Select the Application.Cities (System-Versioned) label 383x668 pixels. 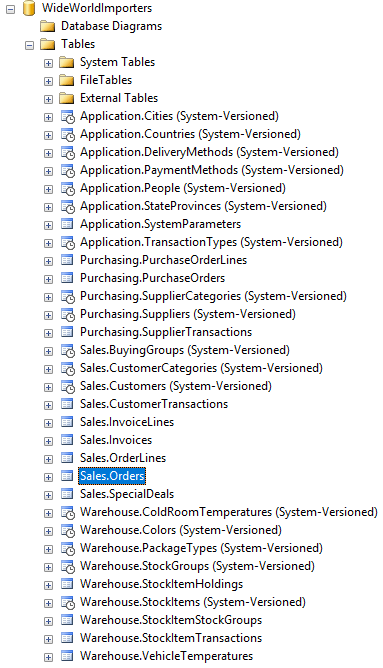[x=179, y=116]
